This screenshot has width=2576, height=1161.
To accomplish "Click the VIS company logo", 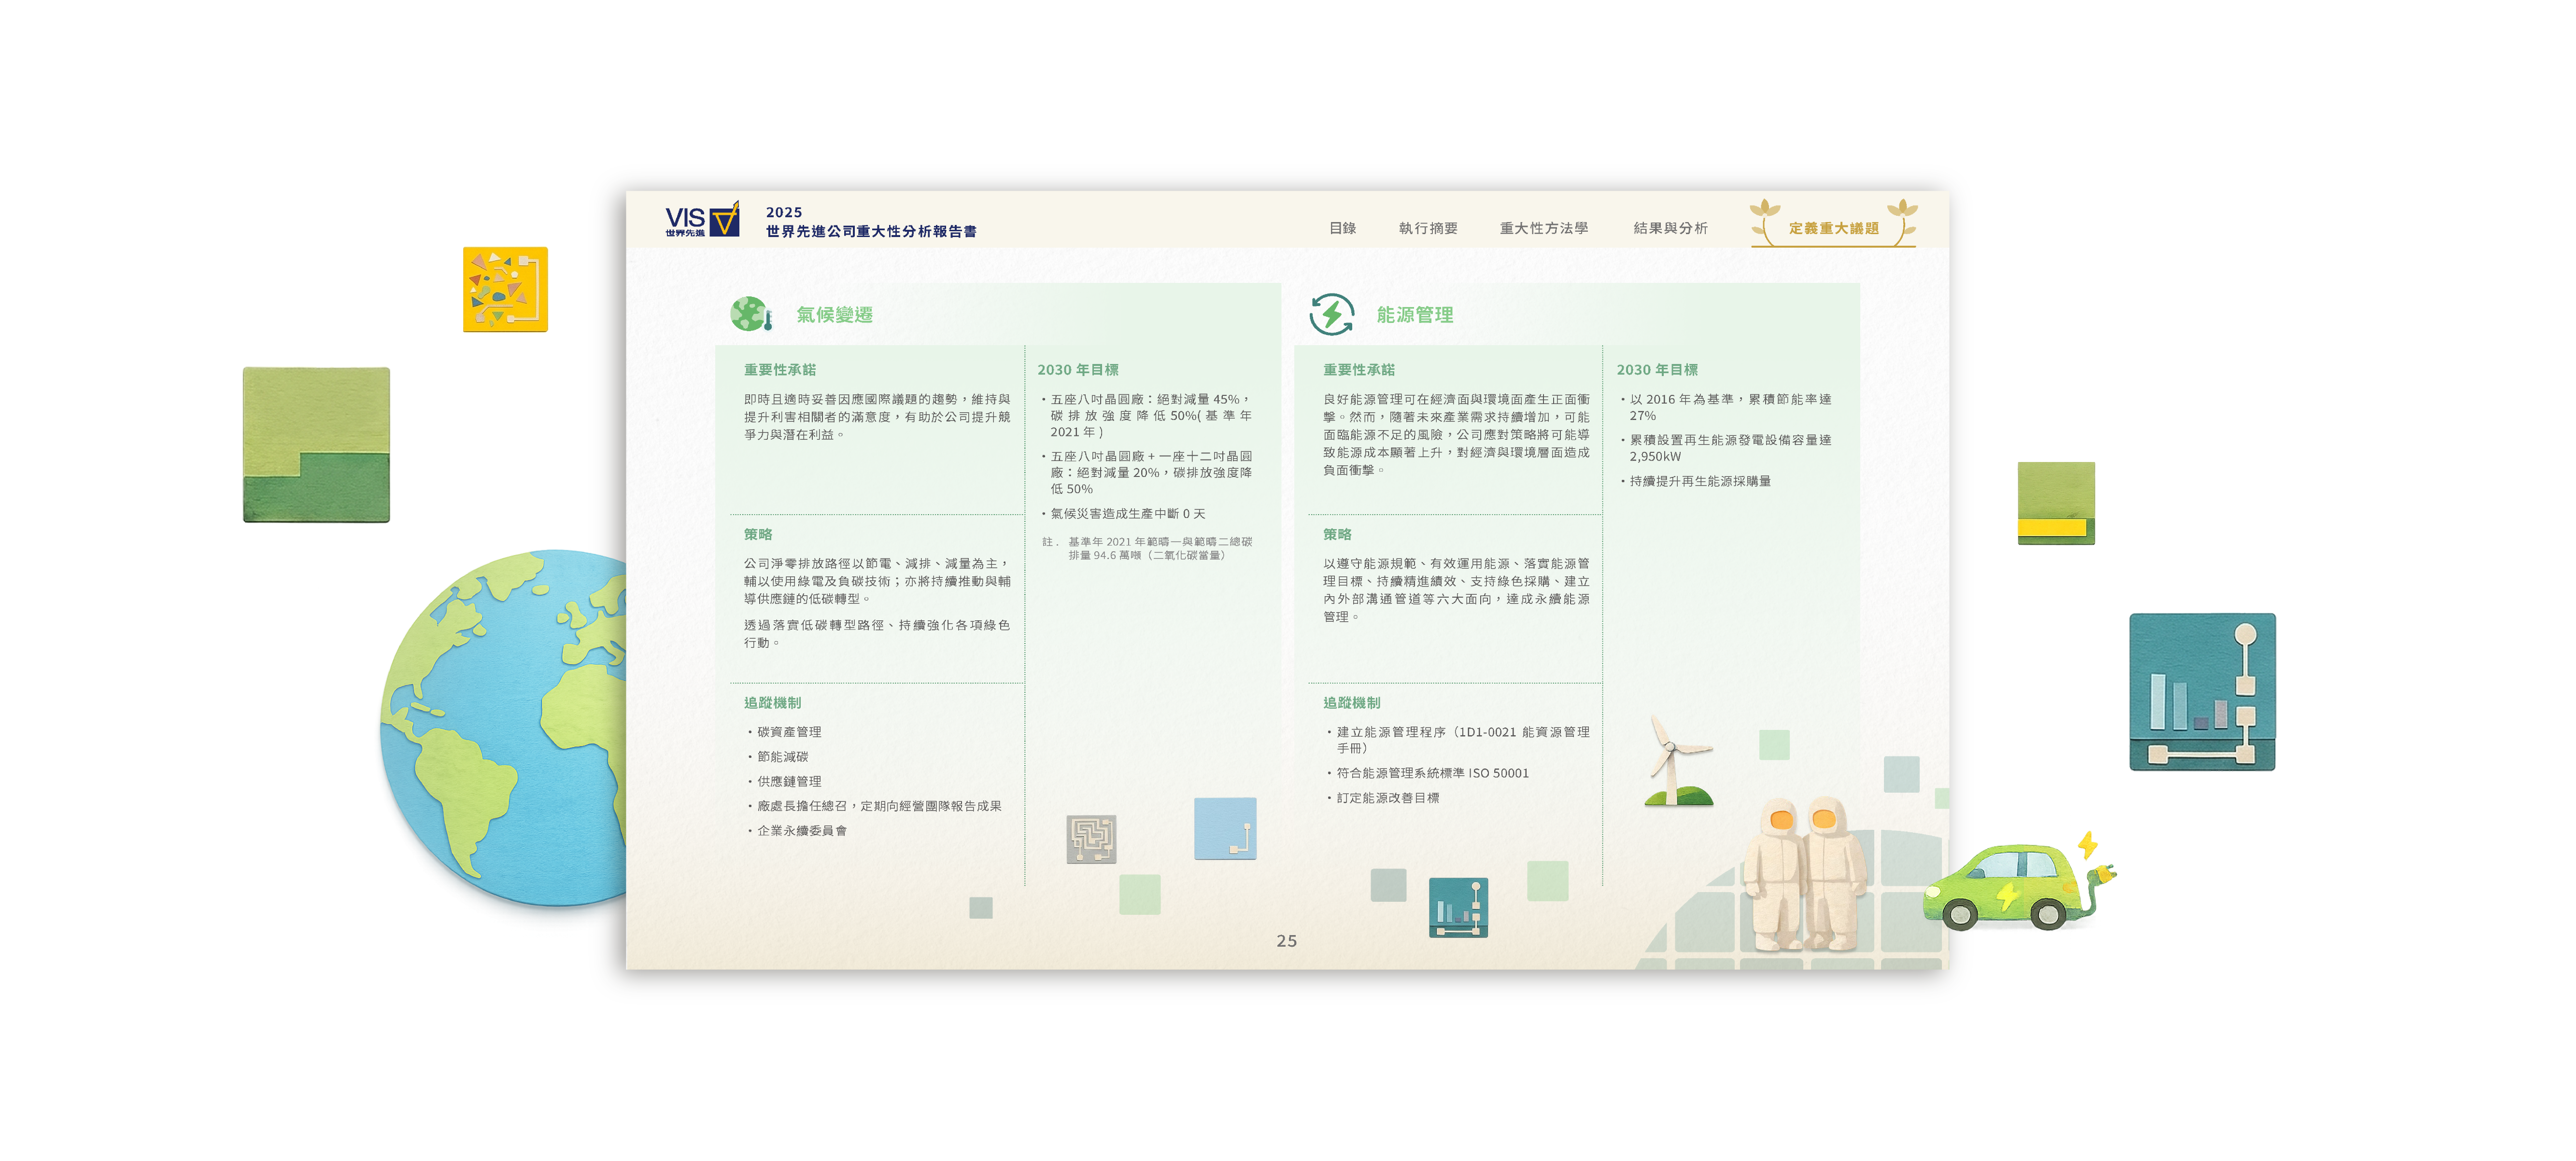I will pyautogui.click(x=702, y=220).
